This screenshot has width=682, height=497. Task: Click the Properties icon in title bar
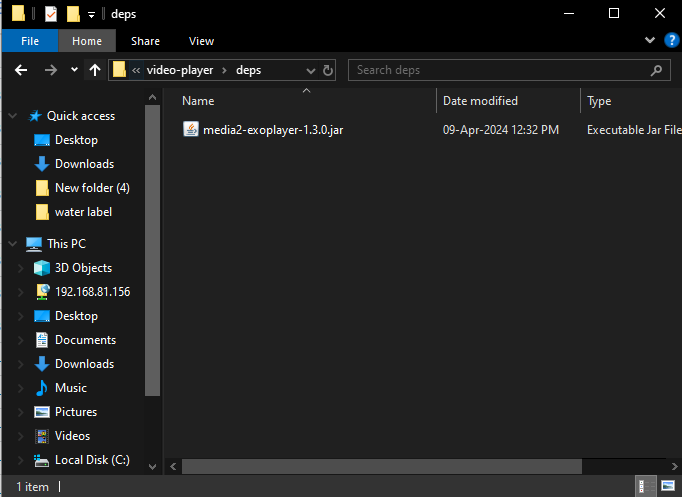coord(51,14)
